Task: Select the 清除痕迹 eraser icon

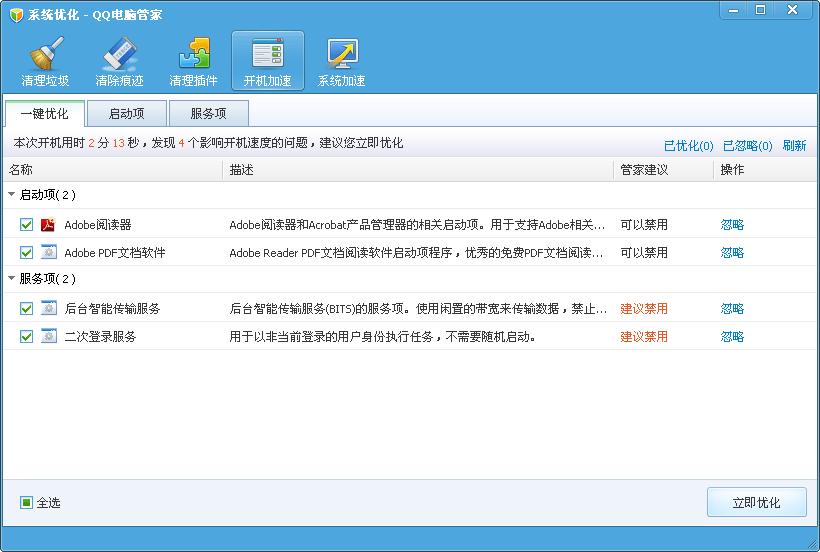Action: (x=119, y=62)
